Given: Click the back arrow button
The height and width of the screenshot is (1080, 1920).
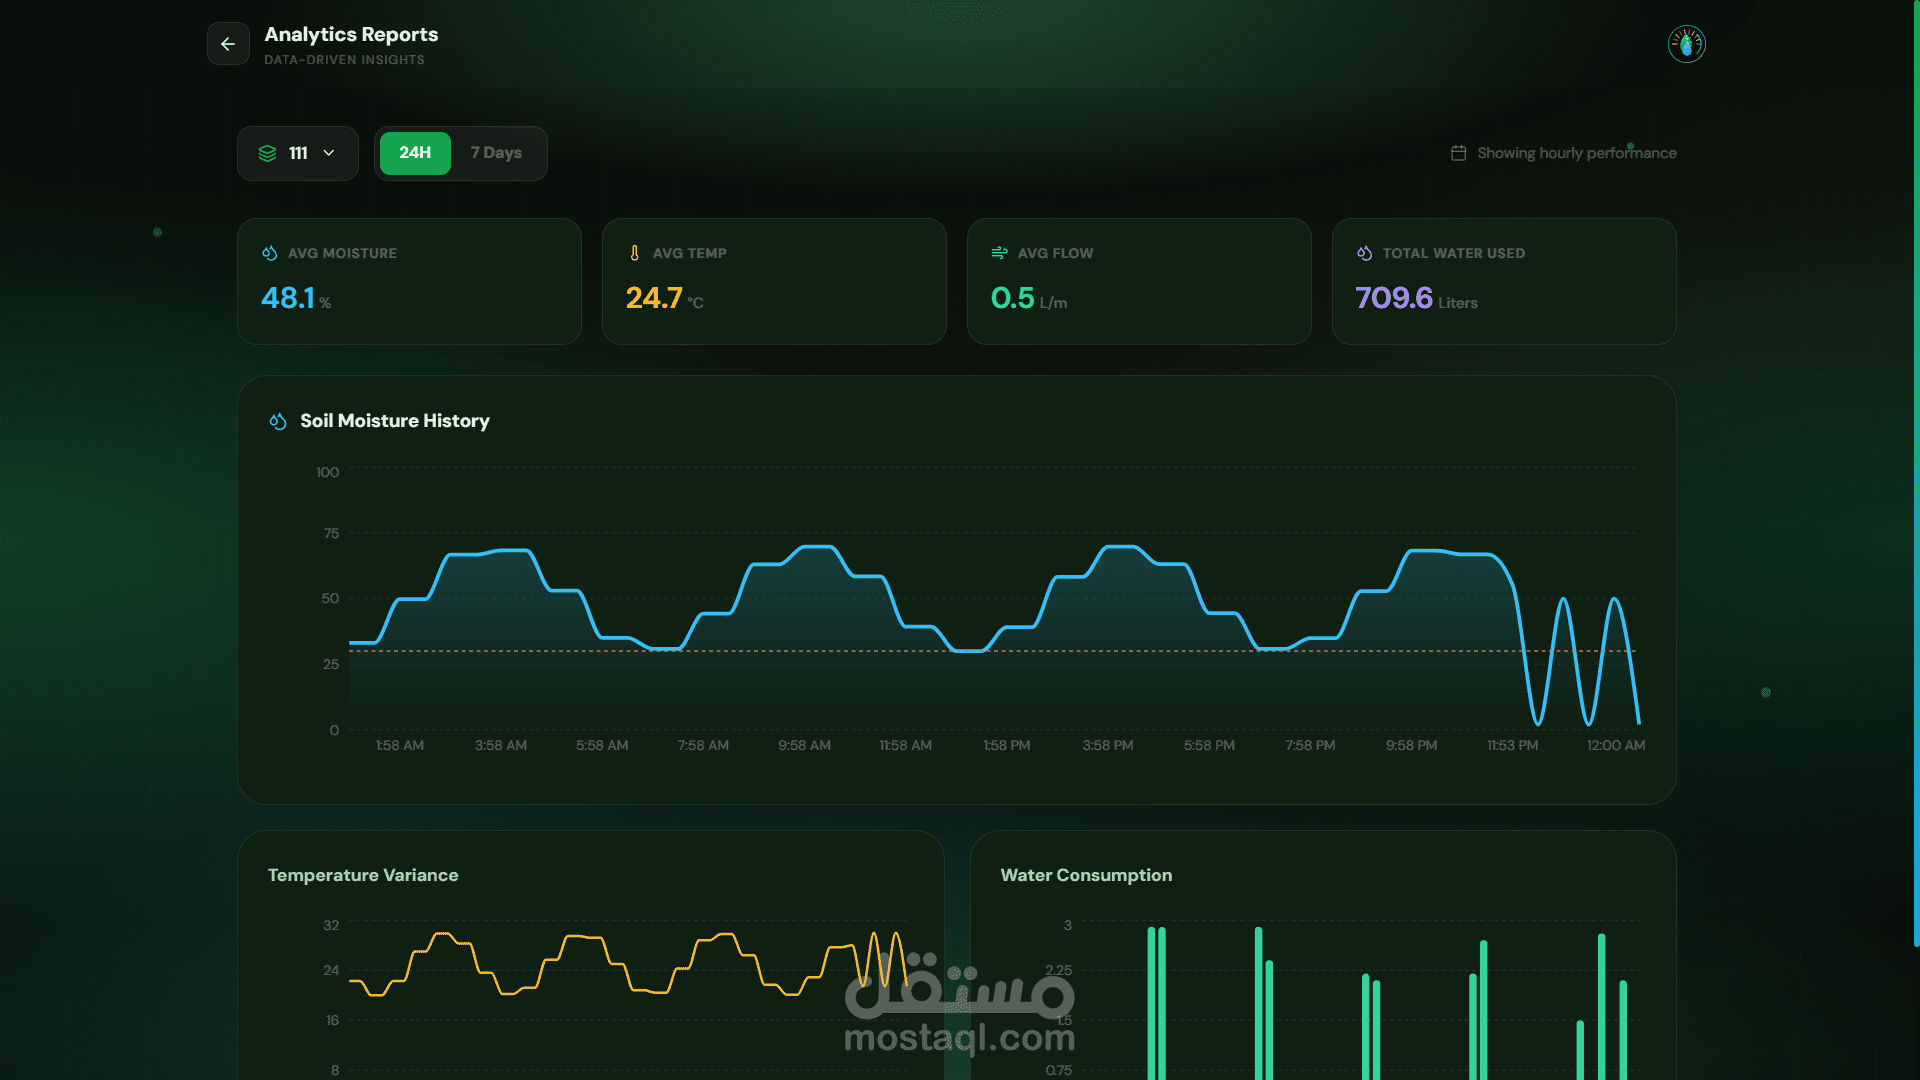Looking at the screenshot, I should click(228, 44).
